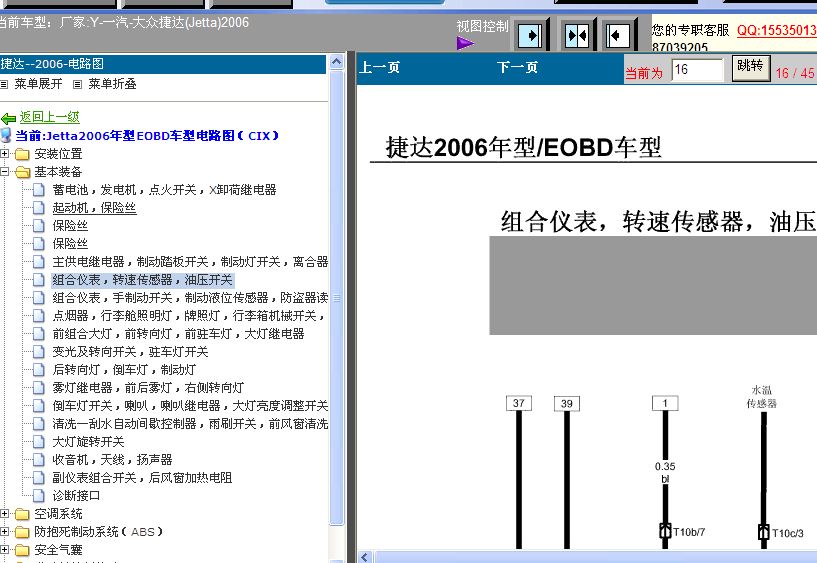Click the 基本装备 open folder icon
The height and width of the screenshot is (563, 817).
point(22,172)
